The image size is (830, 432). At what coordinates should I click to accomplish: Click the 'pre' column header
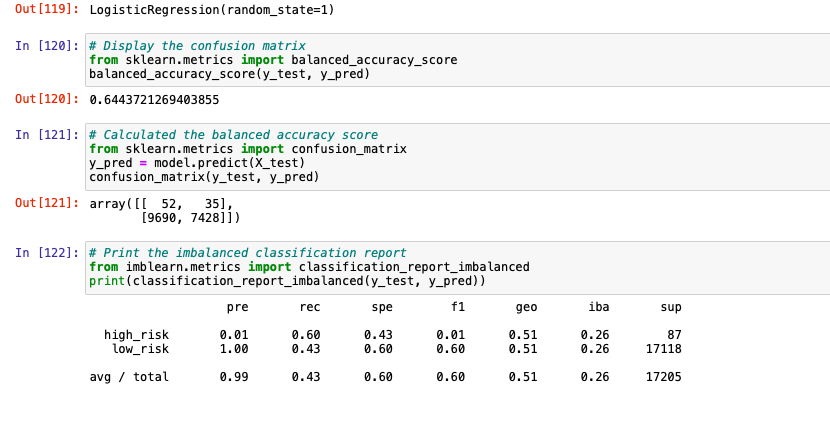pos(237,308)
